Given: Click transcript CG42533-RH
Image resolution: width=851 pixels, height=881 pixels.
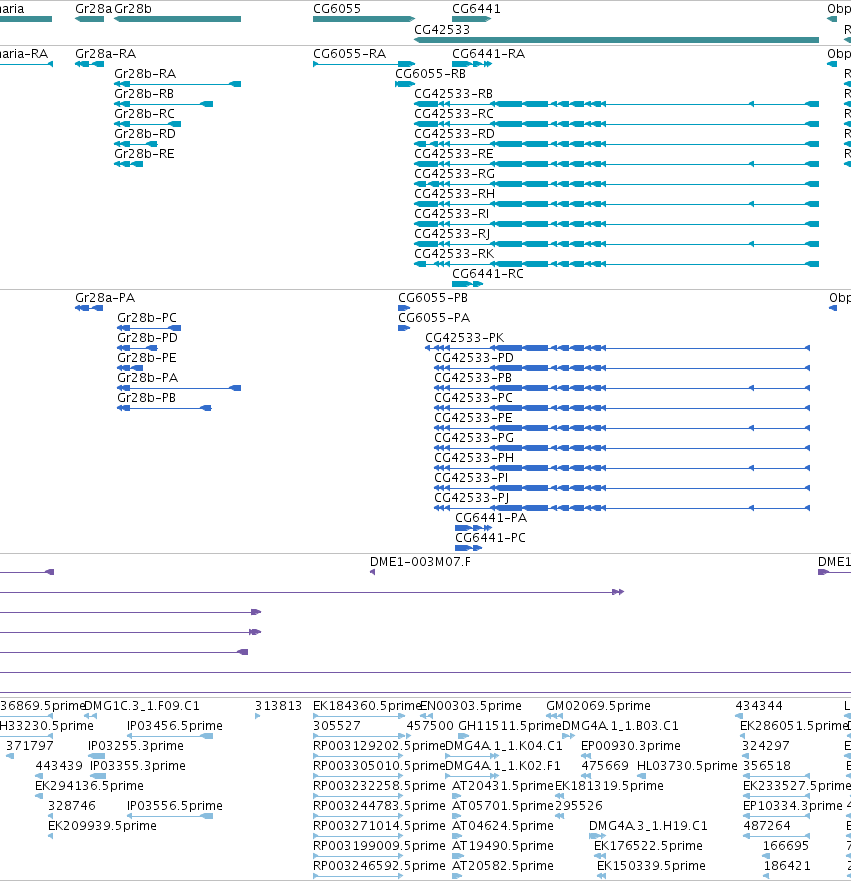Looking at the screenshot, I should (616, 204).
